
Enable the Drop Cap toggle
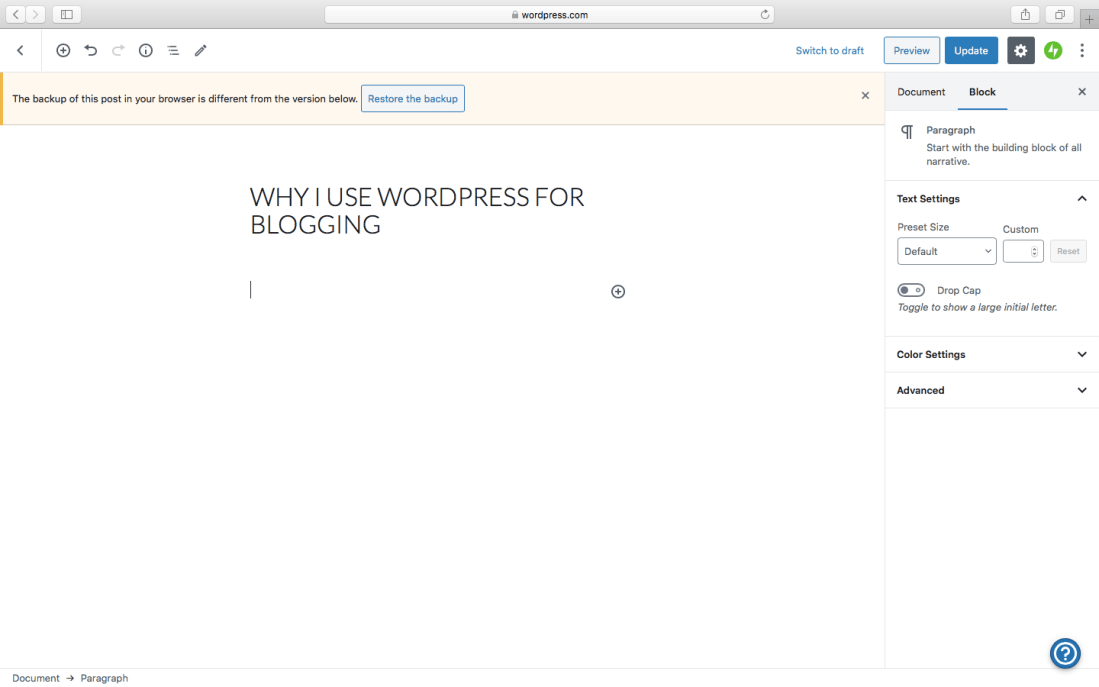pos(911,290)
